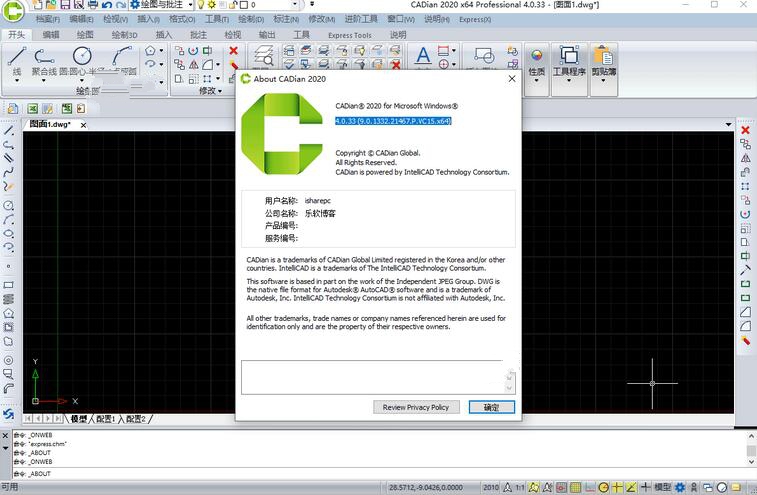Click the CADian application logo button
This screenshot has height=495, width=757.
pos(13,11)
